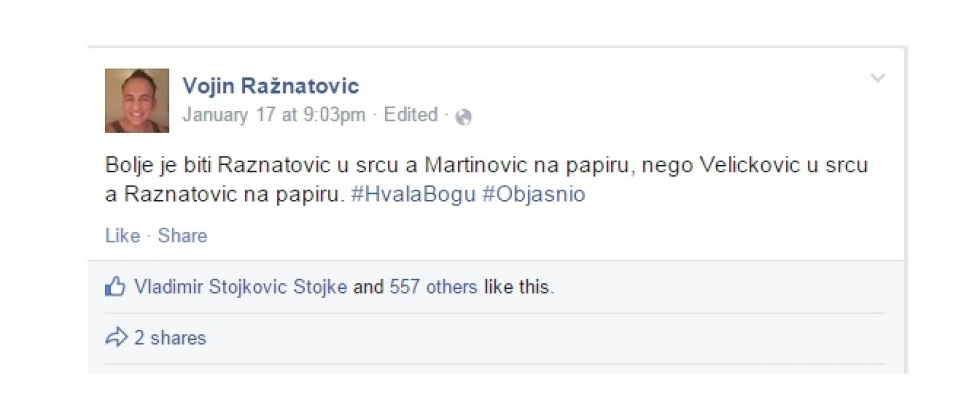Open the January 17 at 9:03pm timestamp
This screenshot has width=980, height=400.
click(273, 115)
